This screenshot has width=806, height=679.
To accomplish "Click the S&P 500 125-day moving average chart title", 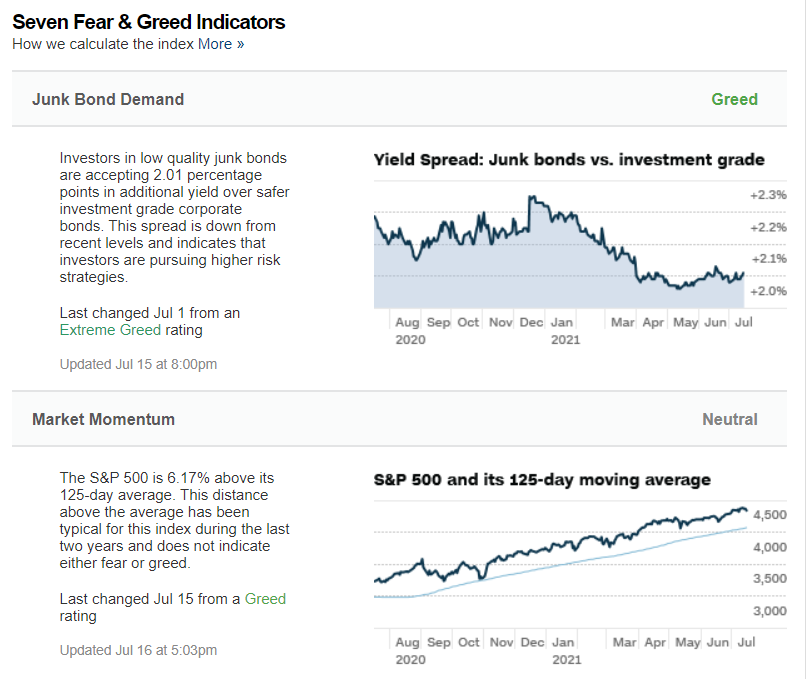I will click(x=542, y=480).
